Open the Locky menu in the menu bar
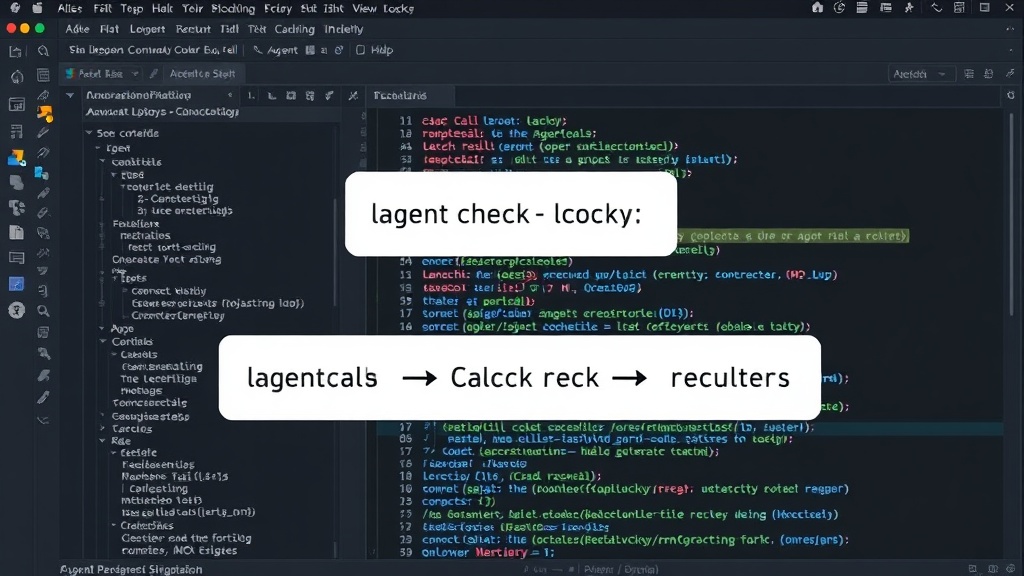This screenshot has width=1024, height=576. (x=398, y=8)
